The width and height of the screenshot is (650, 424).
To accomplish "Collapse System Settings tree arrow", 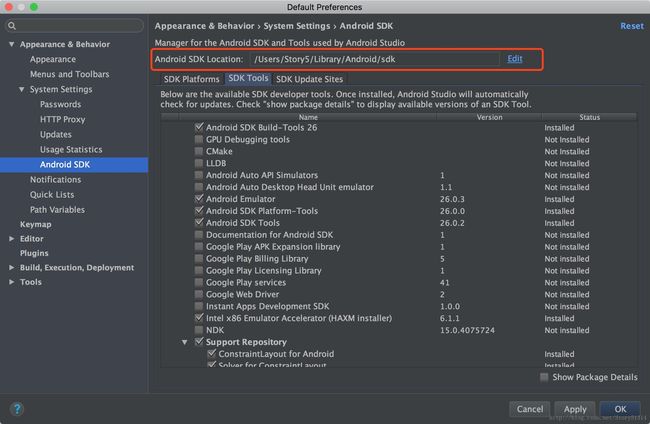I will tap(22, 89).
